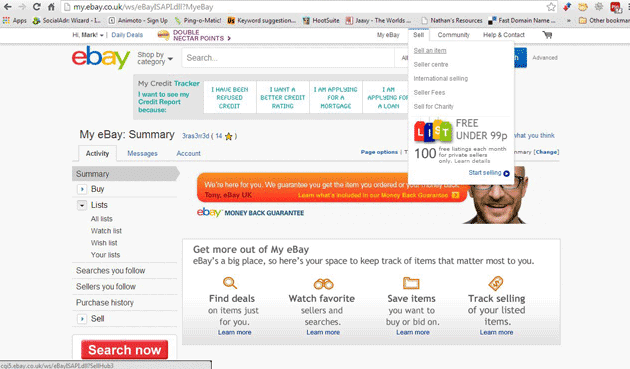630x369 pixels.
Task: Expand the Buy section in the sidebar
Action: click(x=82, y=189)
